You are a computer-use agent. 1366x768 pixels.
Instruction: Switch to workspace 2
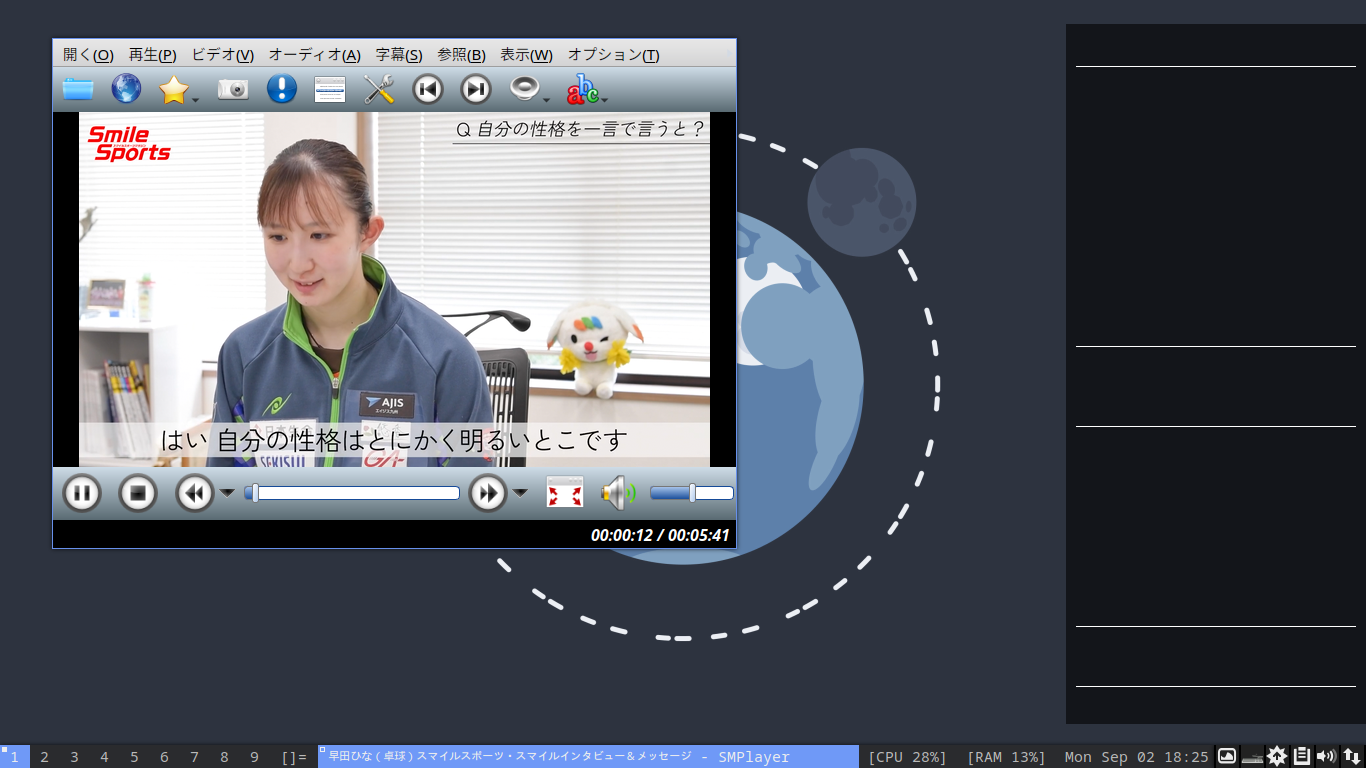(45, 757)
